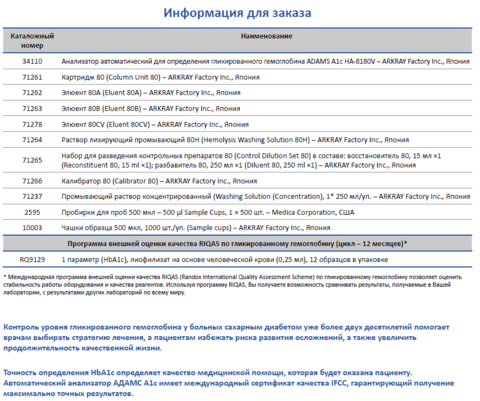480x401 pixels.
Task: Select the RIQAS program section header
Action: pos(237,244)
